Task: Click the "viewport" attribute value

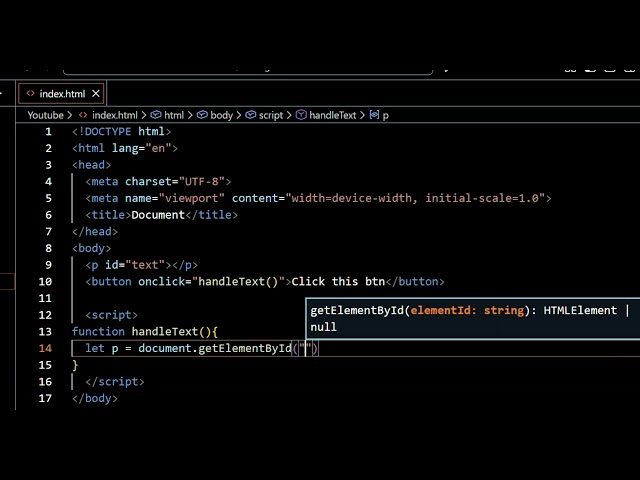Action: 192,198
